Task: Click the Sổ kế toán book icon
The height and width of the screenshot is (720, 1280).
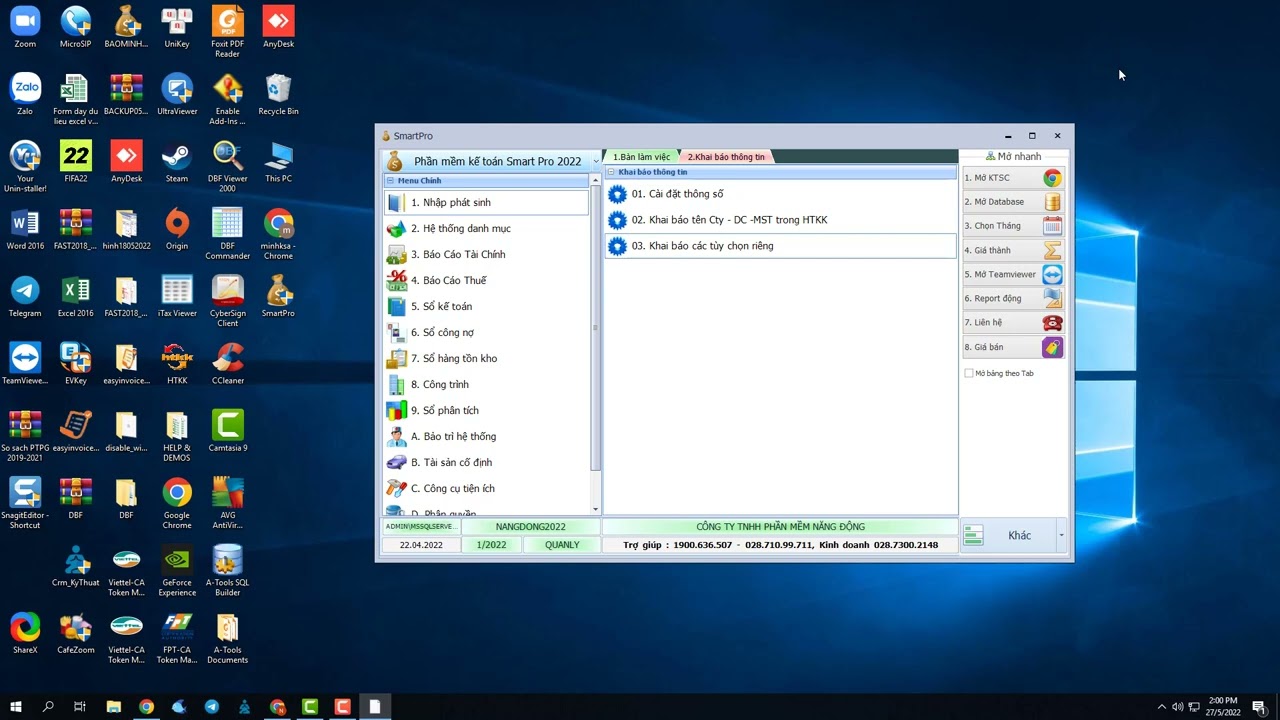Action: 396,307
